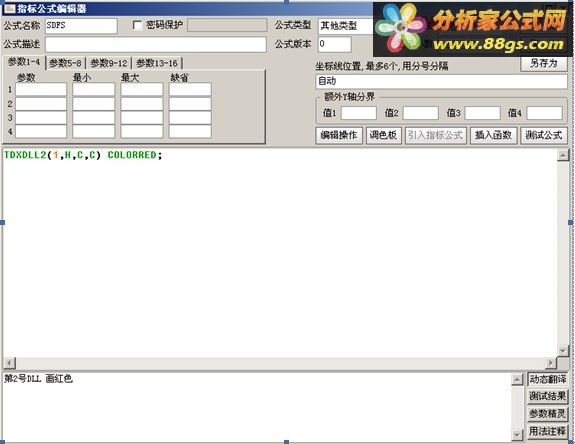
Task: Click row 1 缺省 field
Action: [190, 89]
